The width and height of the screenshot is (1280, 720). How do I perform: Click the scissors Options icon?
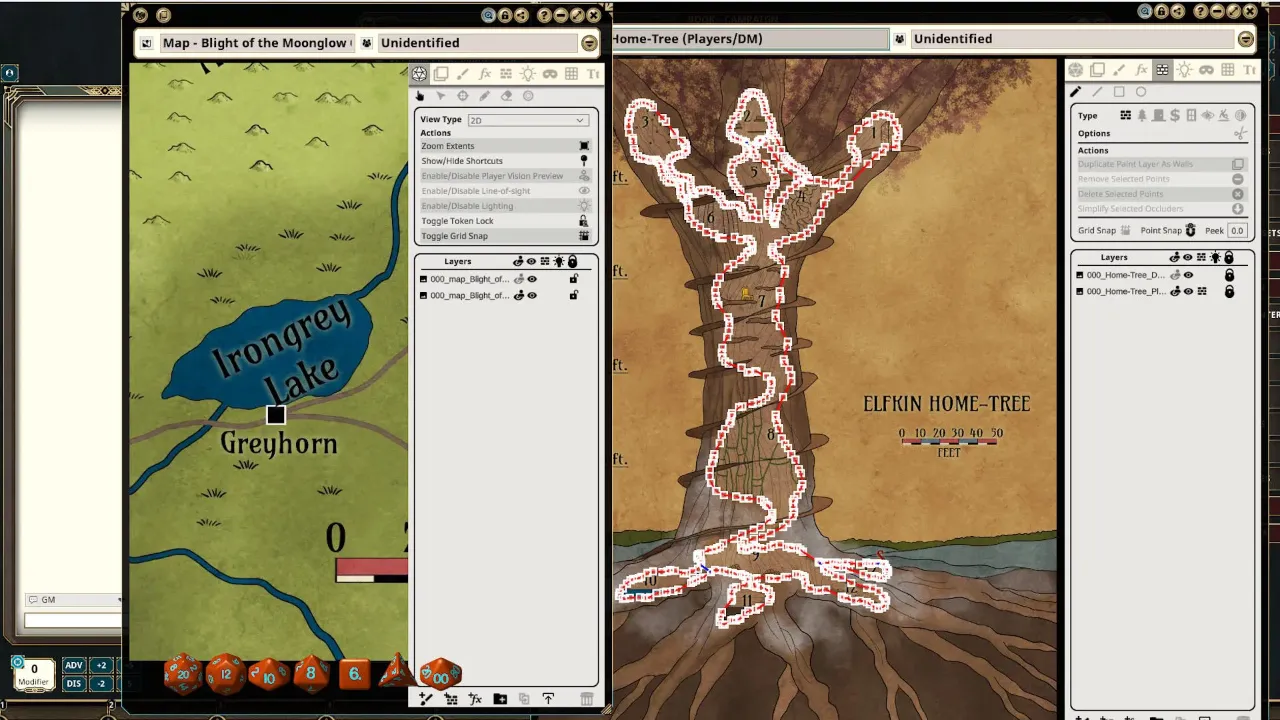coord(1240,133)
